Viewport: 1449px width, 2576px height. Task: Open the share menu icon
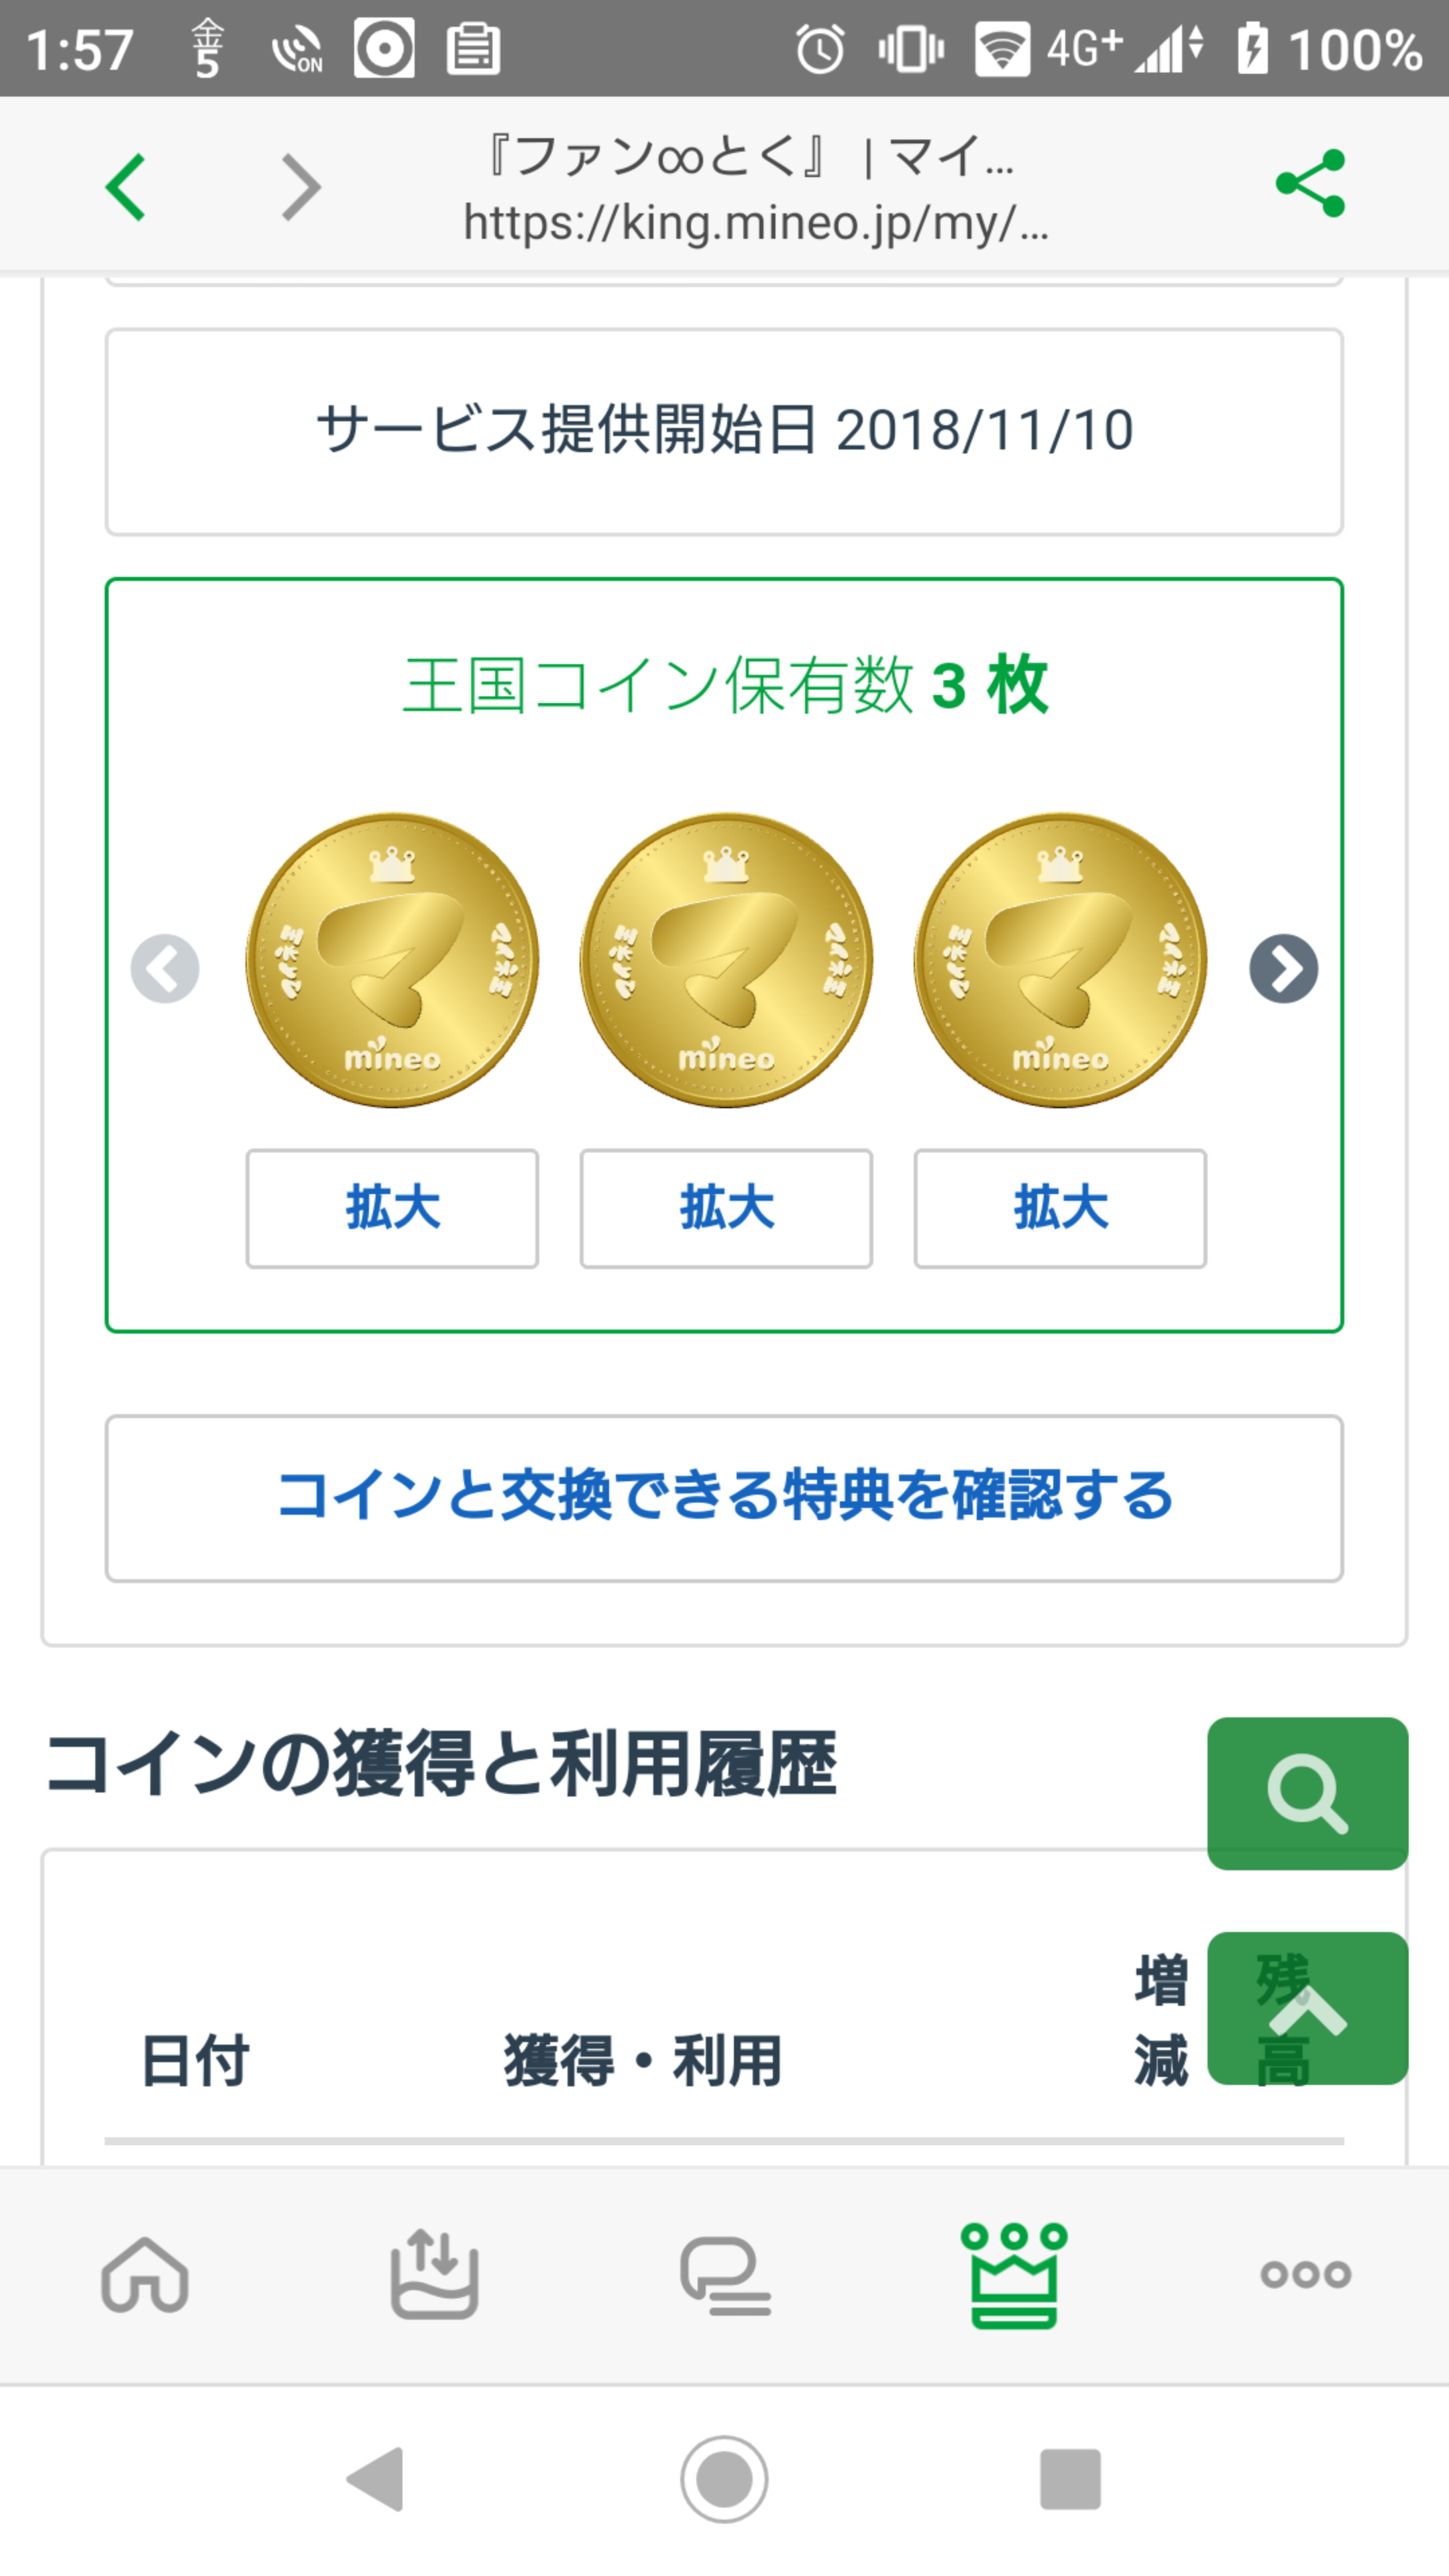coord(1310,184)
